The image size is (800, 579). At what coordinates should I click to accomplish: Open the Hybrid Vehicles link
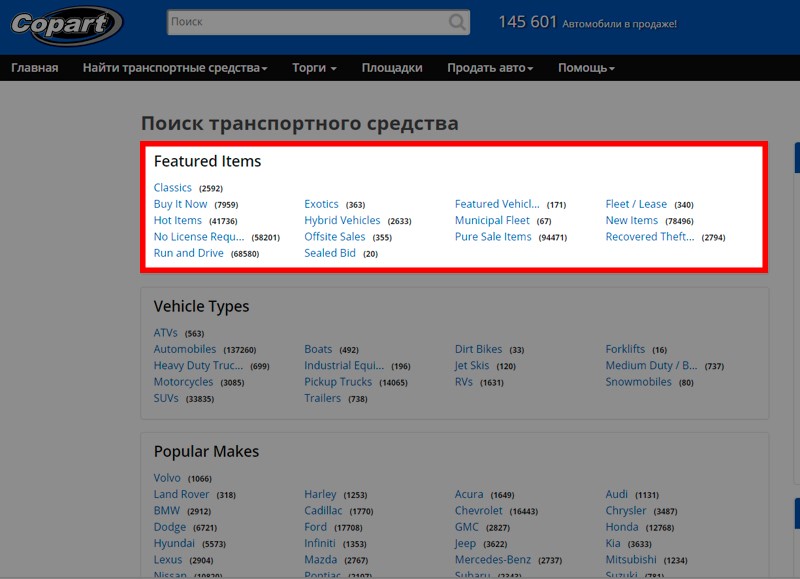[342, 220]
